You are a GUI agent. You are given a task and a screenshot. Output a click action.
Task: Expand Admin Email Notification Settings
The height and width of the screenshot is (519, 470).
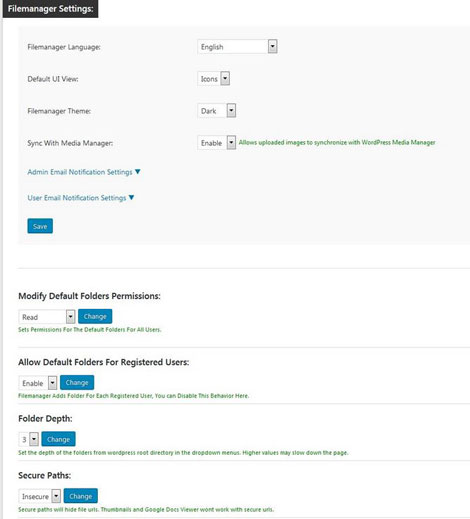click(x=80, y=172)
